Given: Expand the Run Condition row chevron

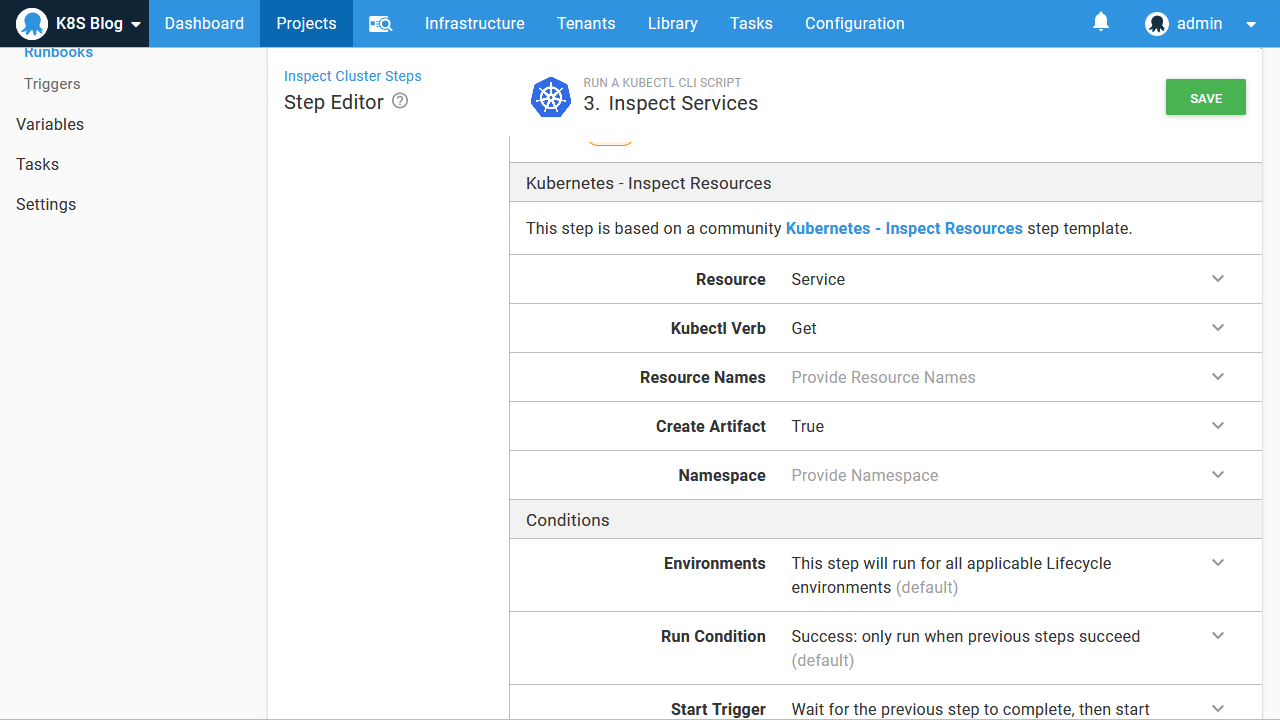Looking at the screenshot, I should [1218, 636].
